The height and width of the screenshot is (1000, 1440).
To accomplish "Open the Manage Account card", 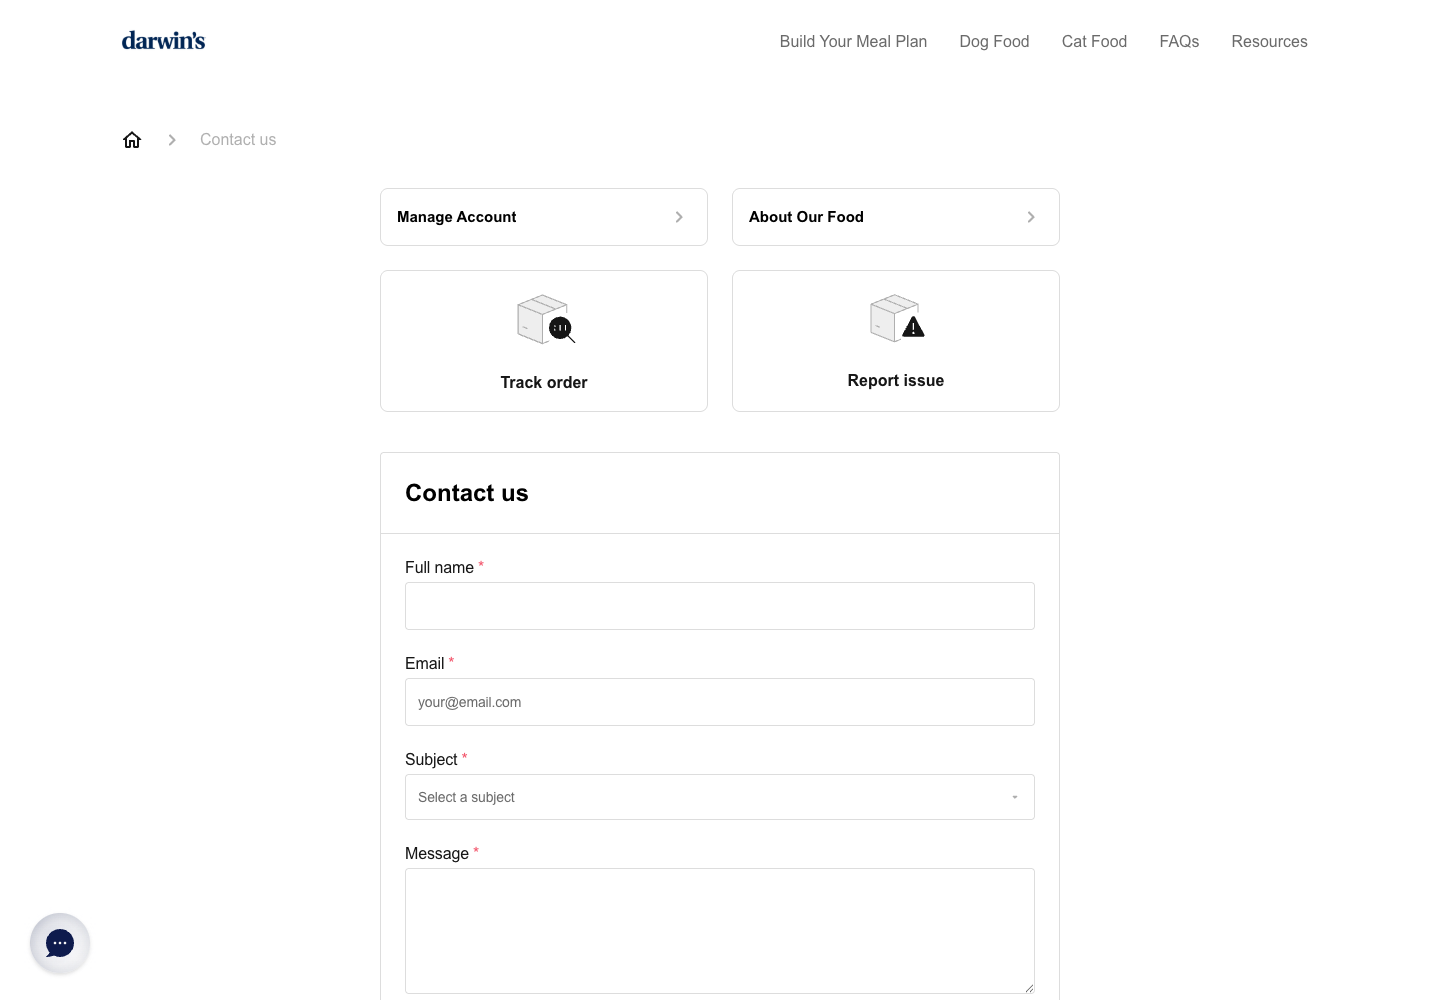I will click(544, 217).
